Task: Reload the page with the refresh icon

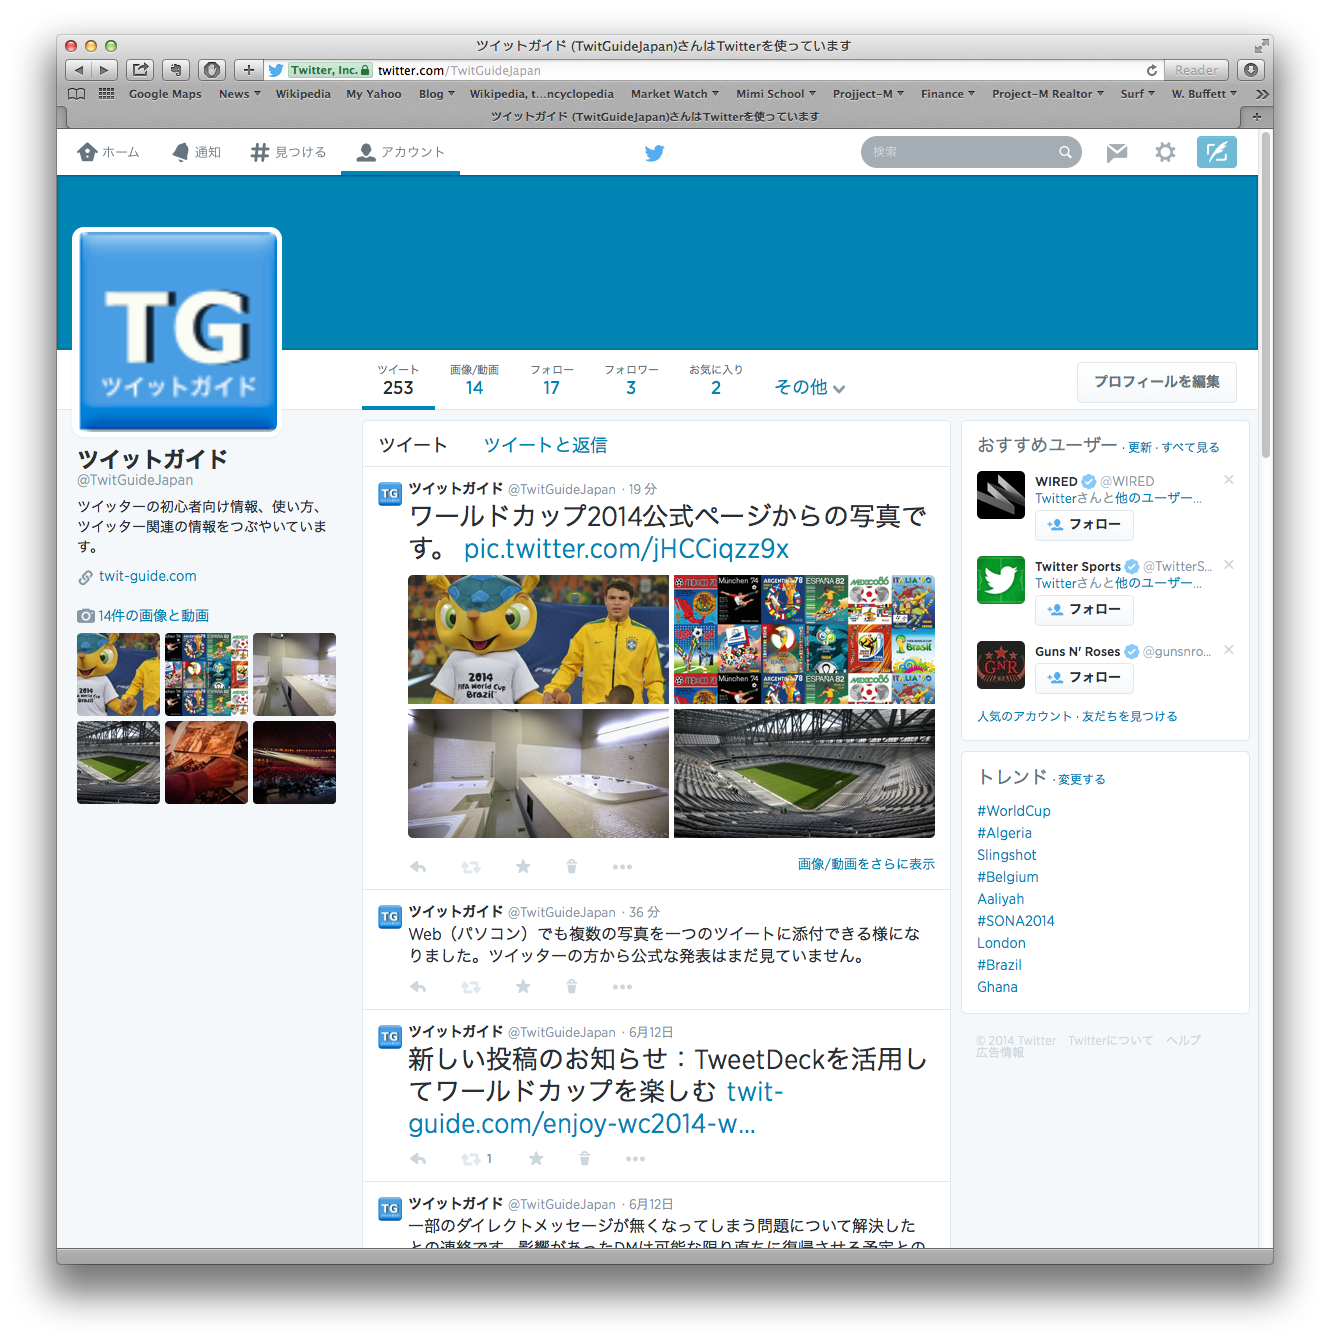Action: pyautogui.click(x=1152, y=70)
